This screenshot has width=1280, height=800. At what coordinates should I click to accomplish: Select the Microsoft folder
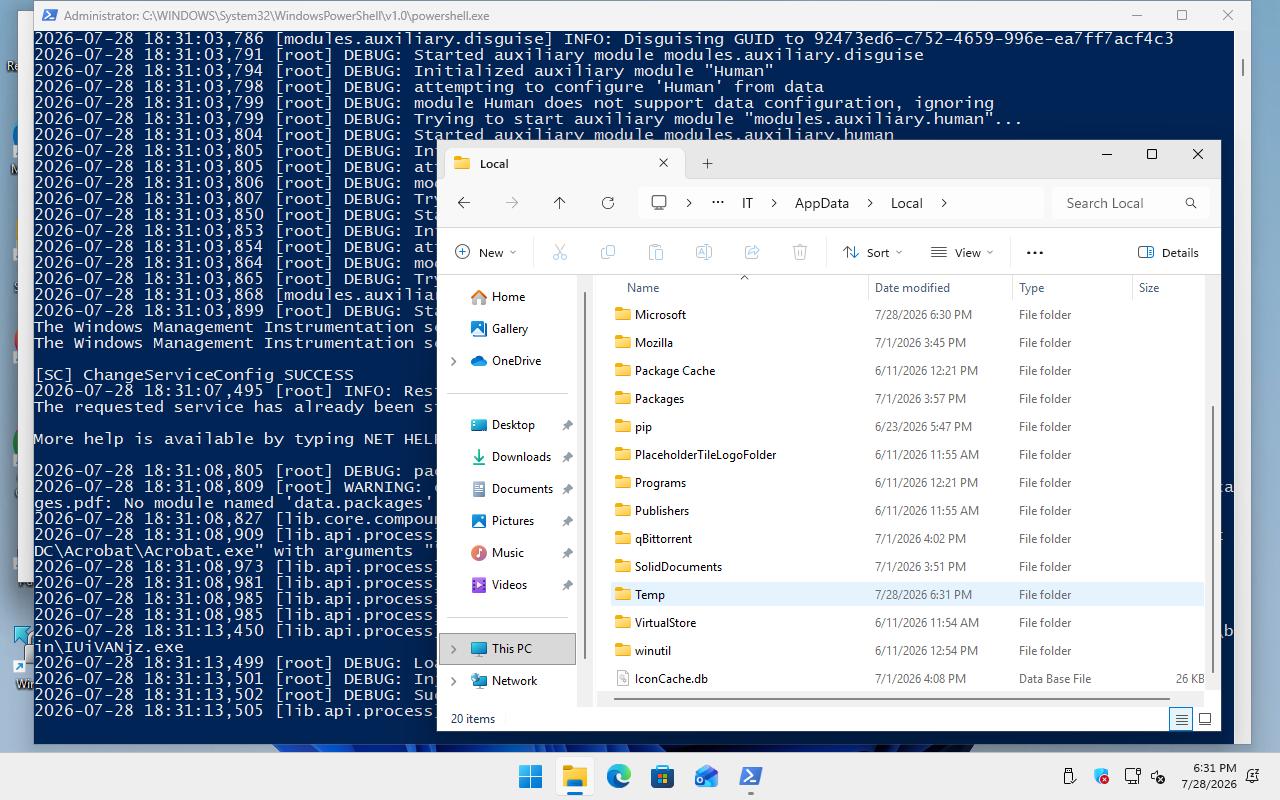(x=908, y=315)
